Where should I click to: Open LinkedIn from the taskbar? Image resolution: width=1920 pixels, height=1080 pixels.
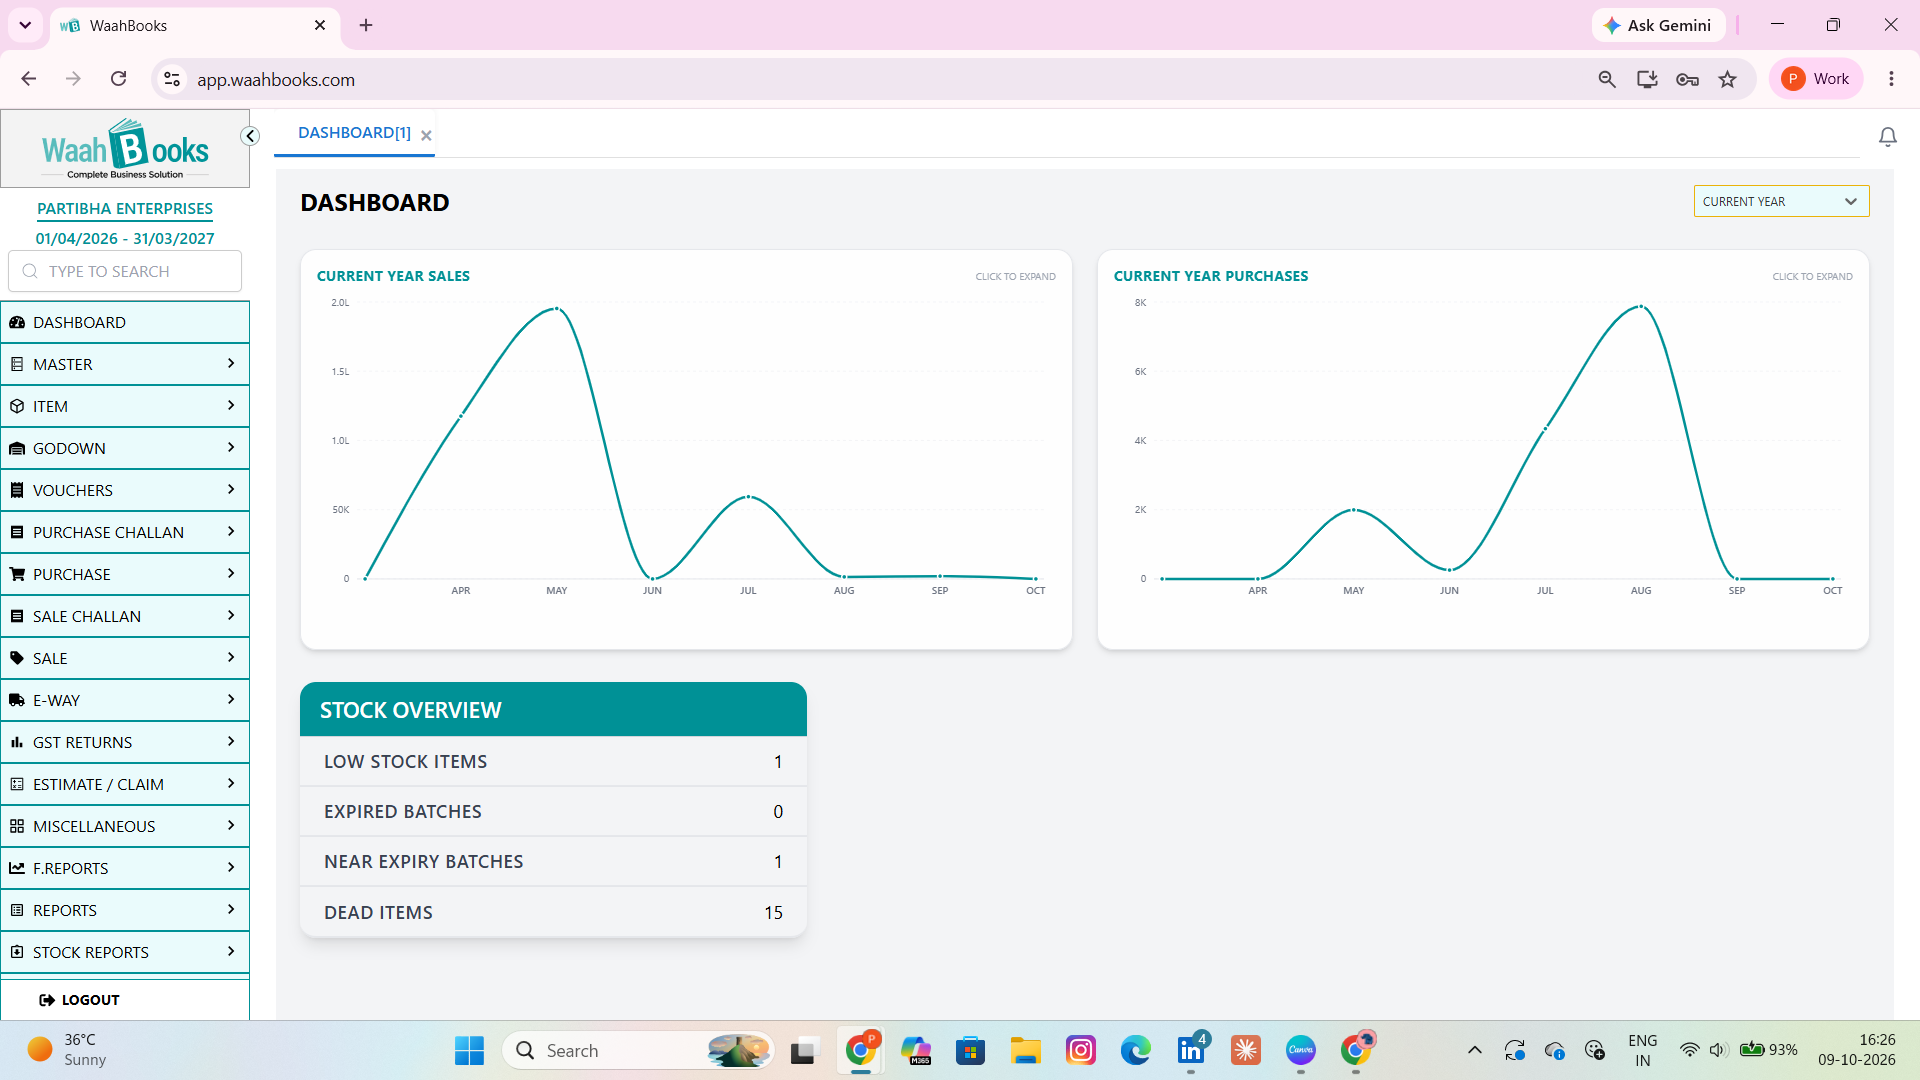(1191, 1050)
